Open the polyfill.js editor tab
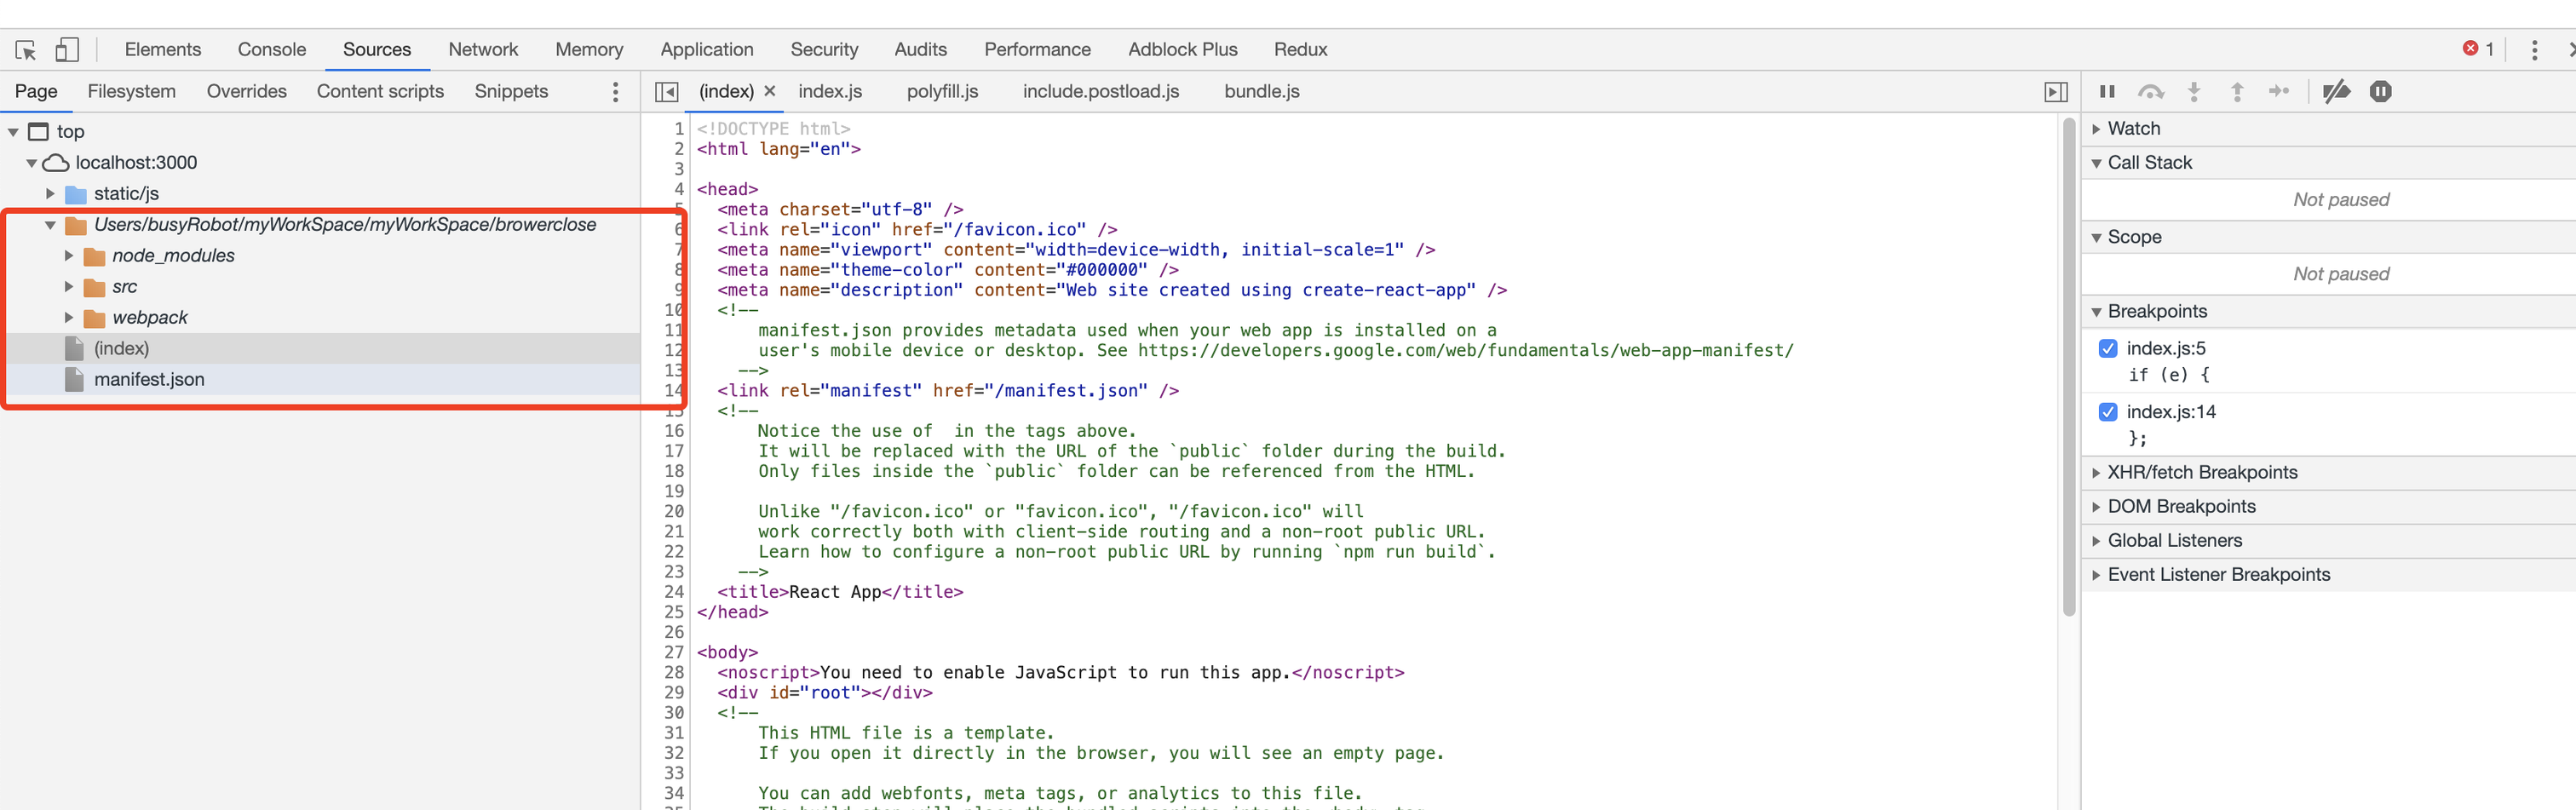Screen dimensions: 2576x810 pos(942,91)
